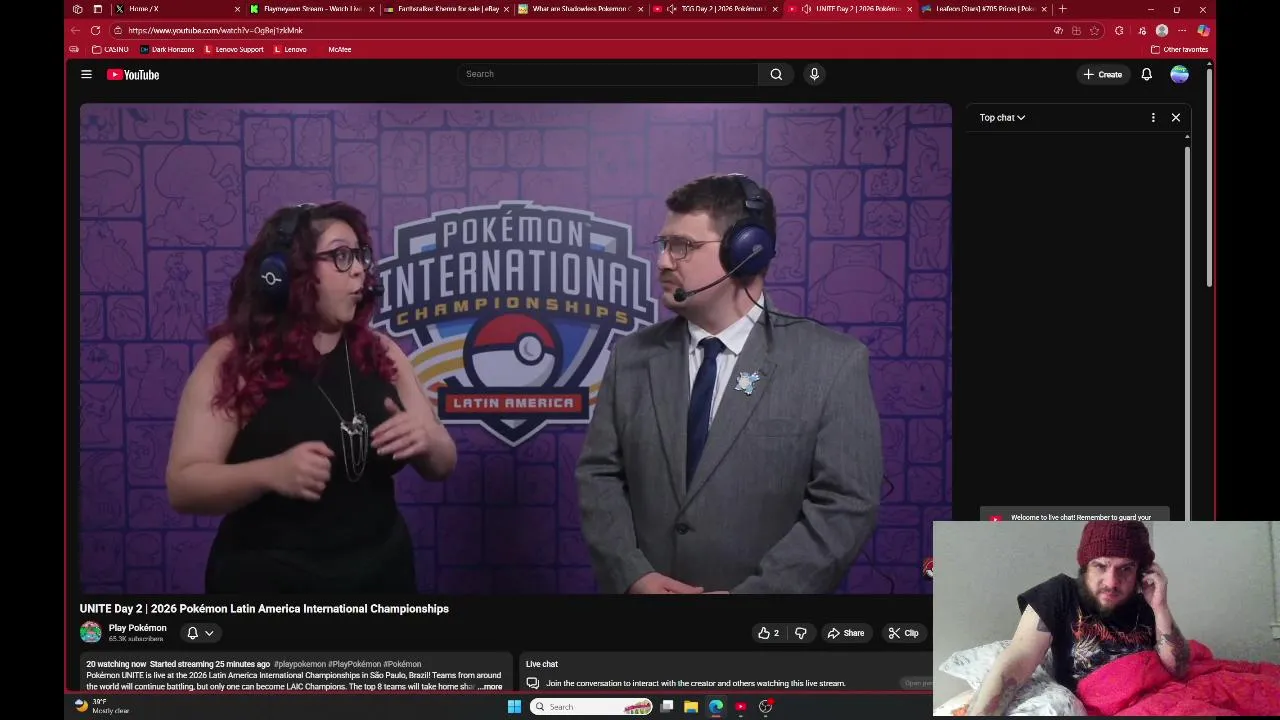Viewport: 1280px width, 720px height.
Task: Open the Create dropdown button
Action: click(1103, 74)
